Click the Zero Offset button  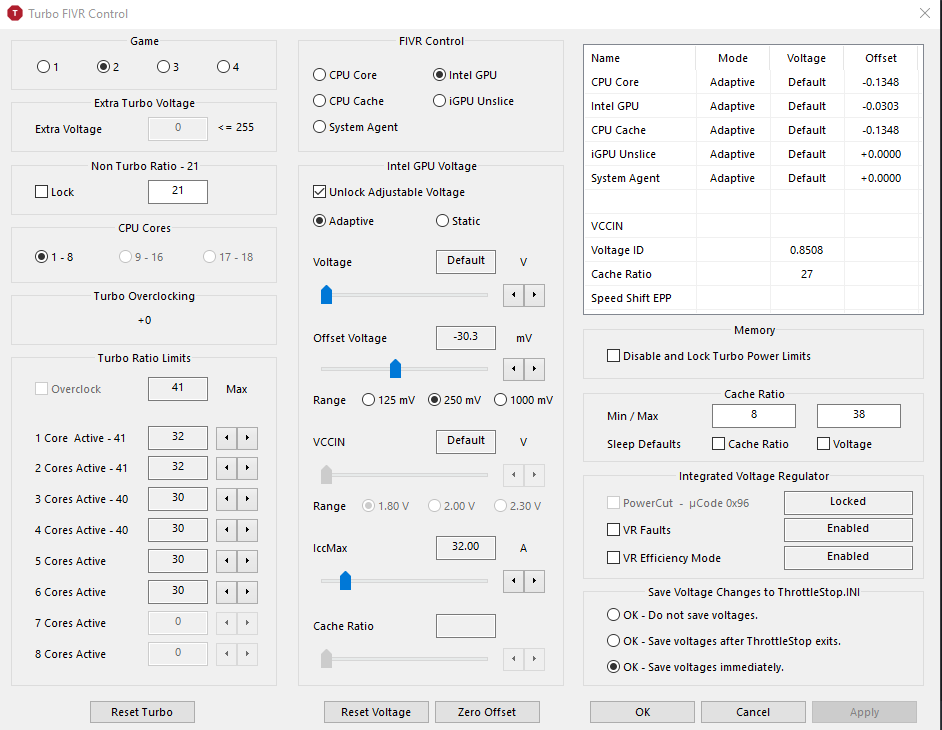487,712
